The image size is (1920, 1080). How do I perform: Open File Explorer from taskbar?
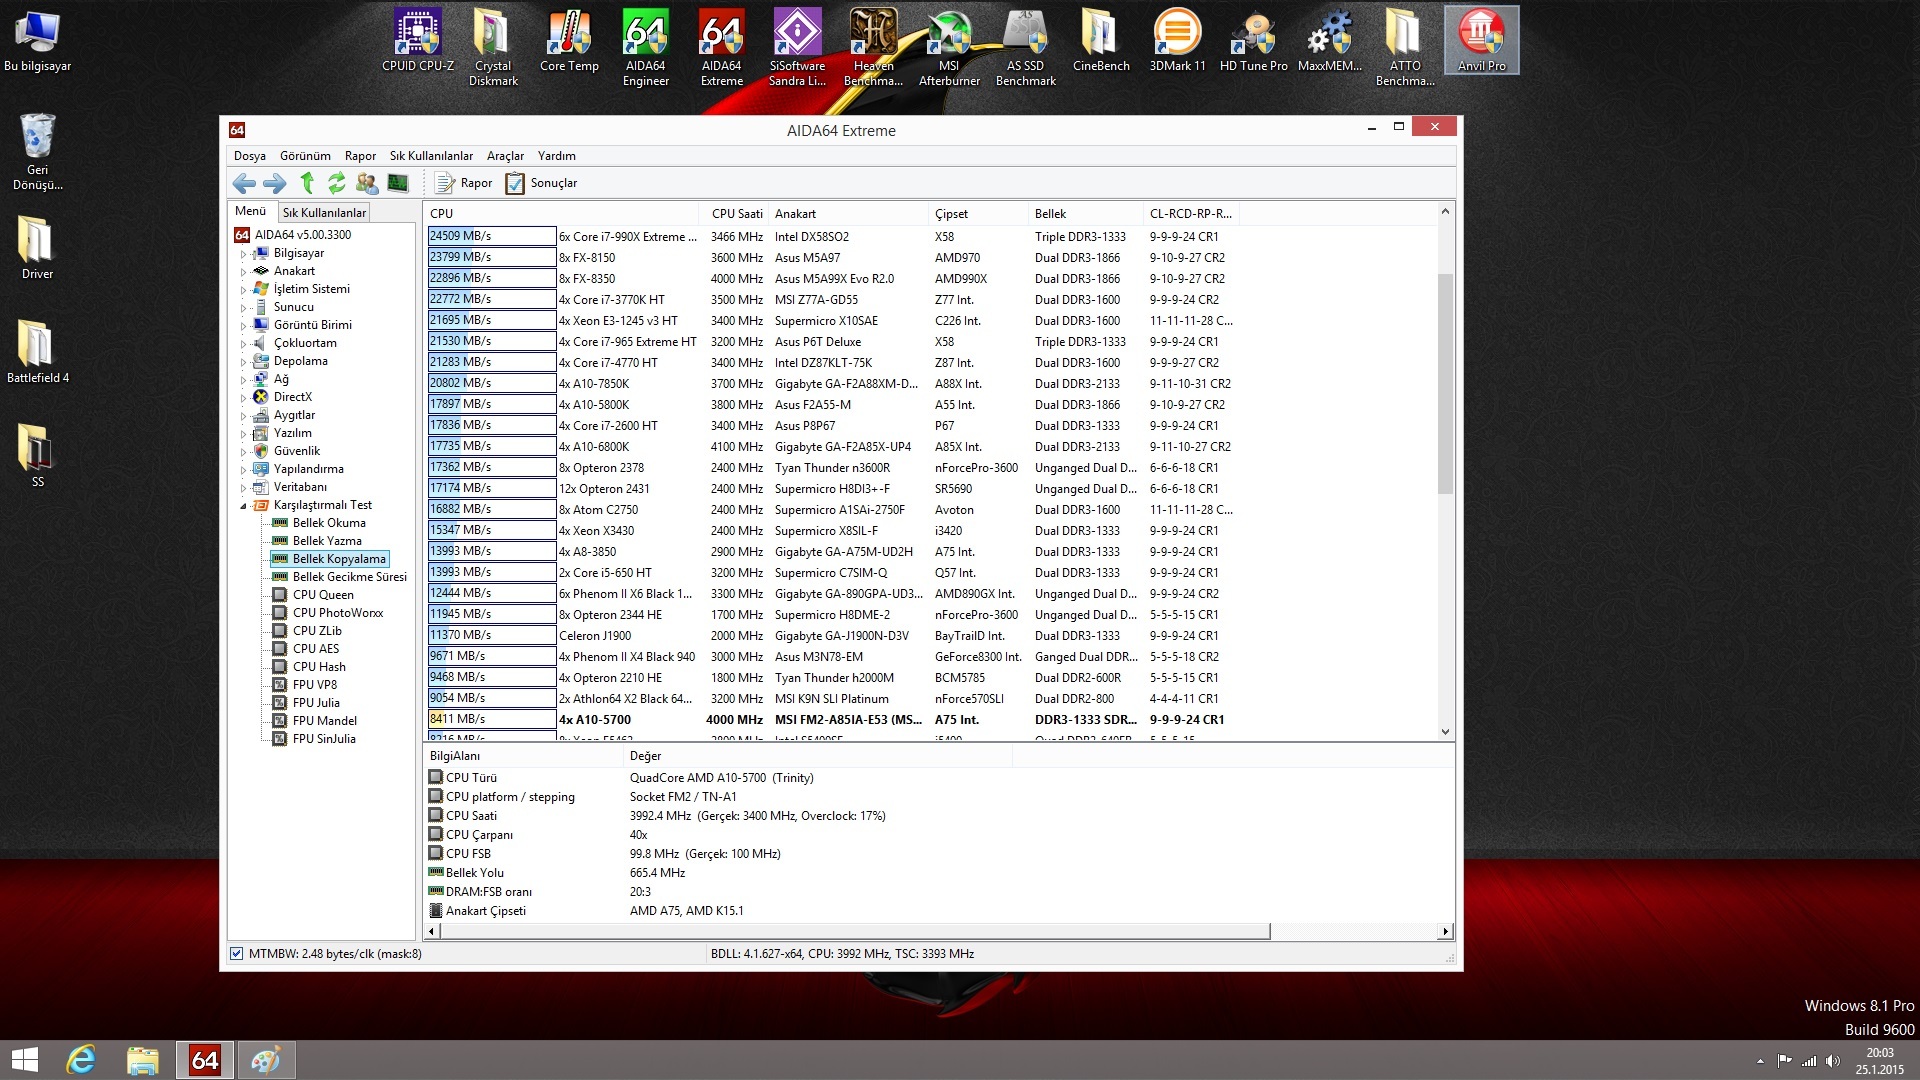(x=142, y=1060)
